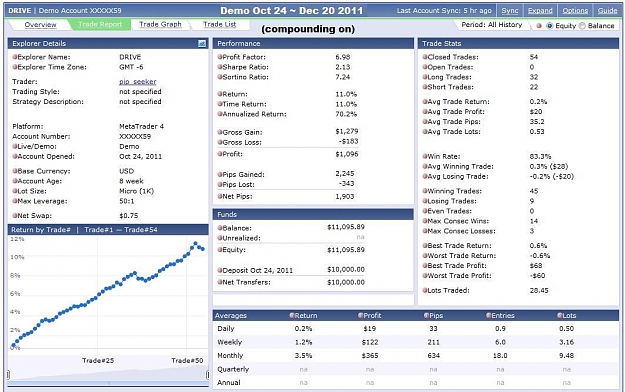
Task: Click the Sync link in header
Action: [509, 11]
